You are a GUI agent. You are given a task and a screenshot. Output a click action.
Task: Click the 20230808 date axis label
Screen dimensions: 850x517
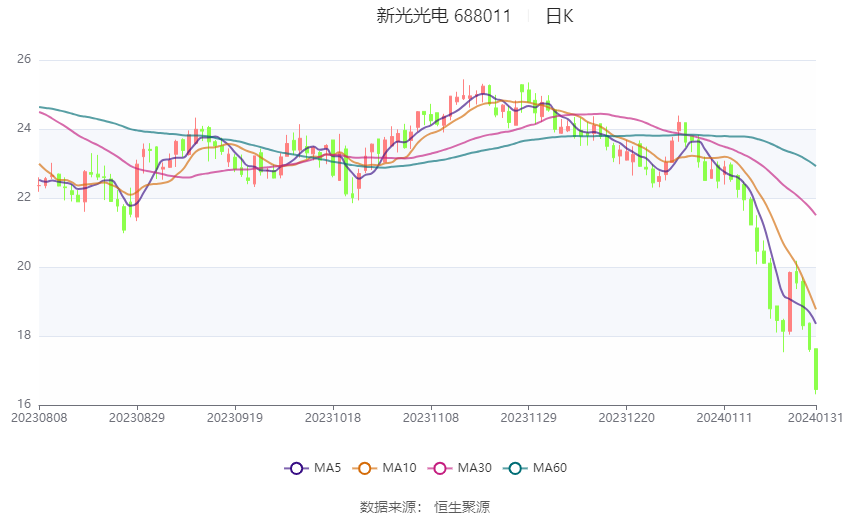(39, 418)
